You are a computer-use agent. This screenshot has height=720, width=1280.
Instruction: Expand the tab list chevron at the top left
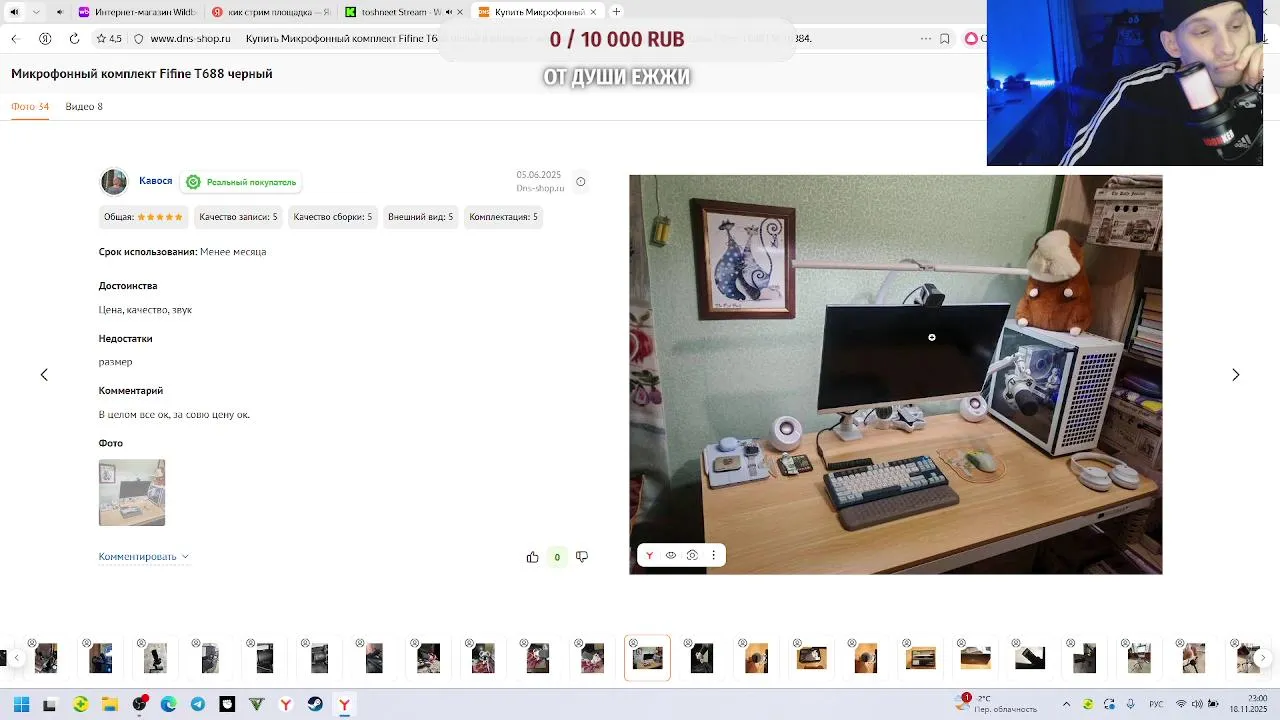(x=37, y=12)
